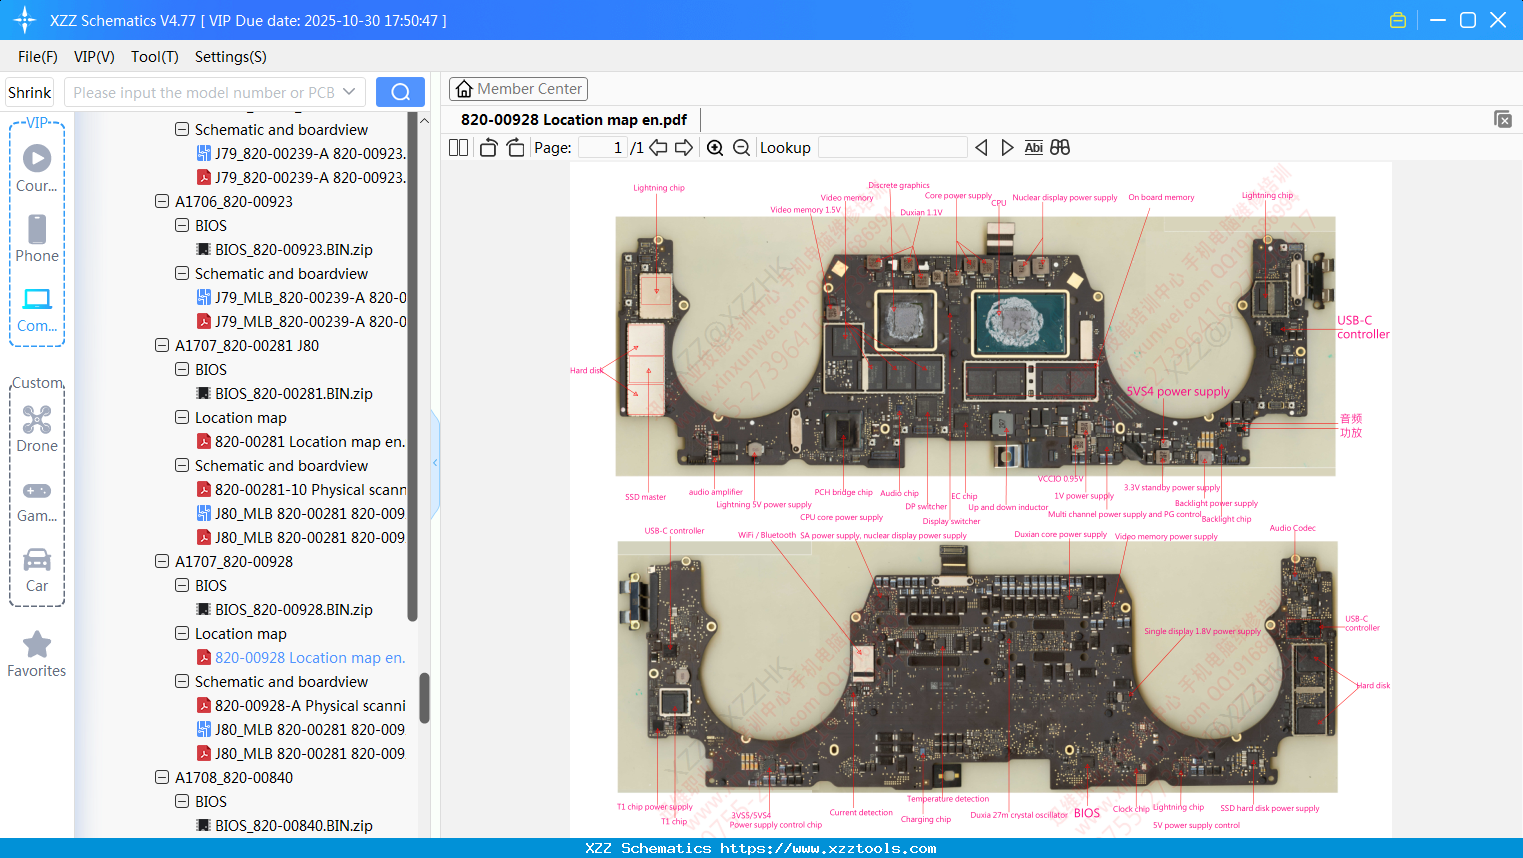This screenshot has height=858, width=1523.
Task: Open 820-00928-A Physical scan PDF
Action: pyautogui.click(x=301, y=706)
